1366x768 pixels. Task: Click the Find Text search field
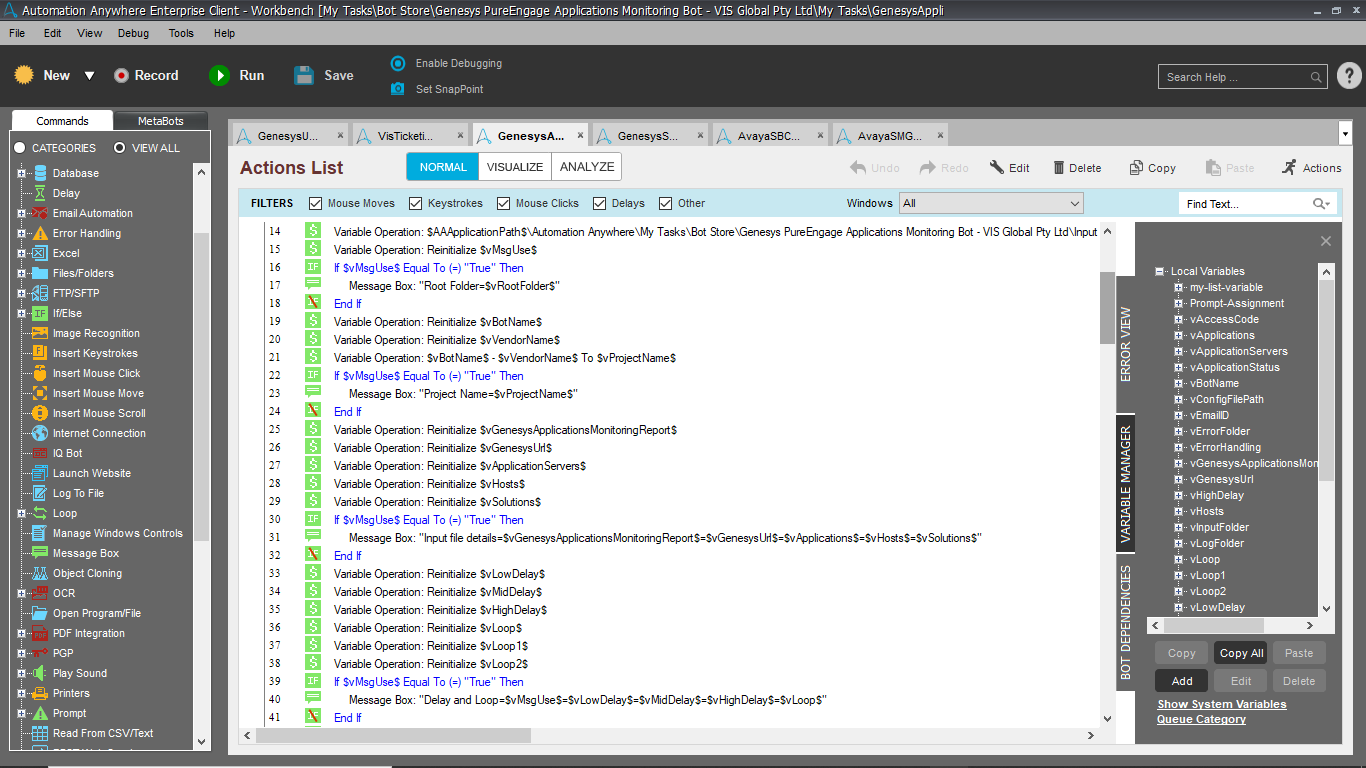click(x=1246, y=204)
